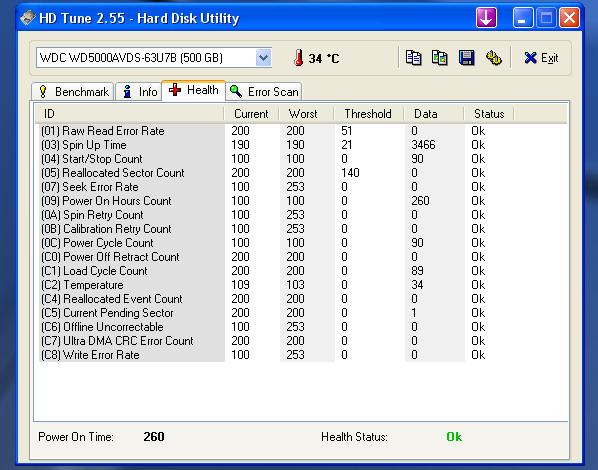Screen dimensions: 598x470
Task: Sort by the Current column header
Action: [x=251, y=114]
